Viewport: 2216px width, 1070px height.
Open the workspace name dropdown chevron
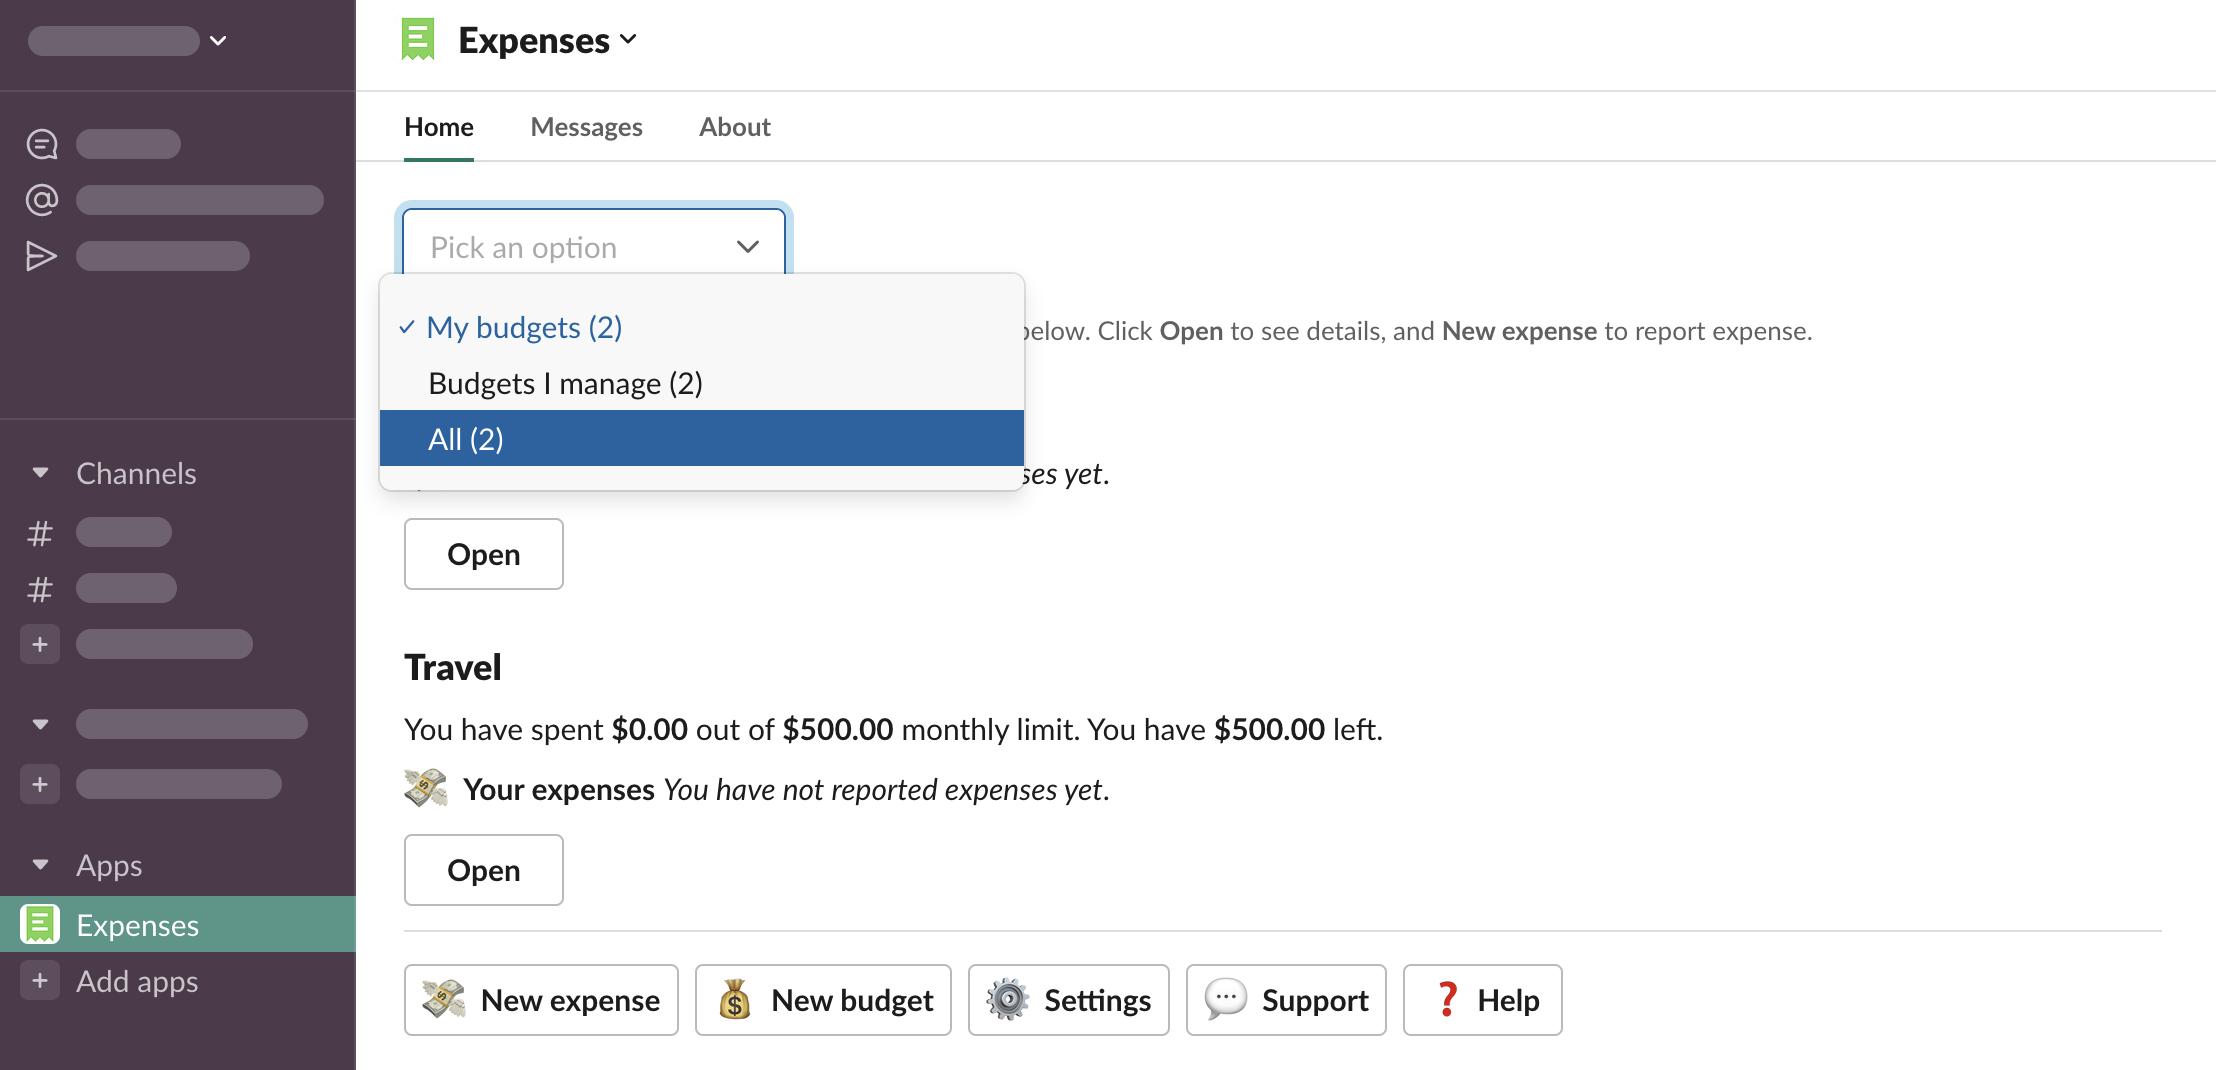(218, 41)
